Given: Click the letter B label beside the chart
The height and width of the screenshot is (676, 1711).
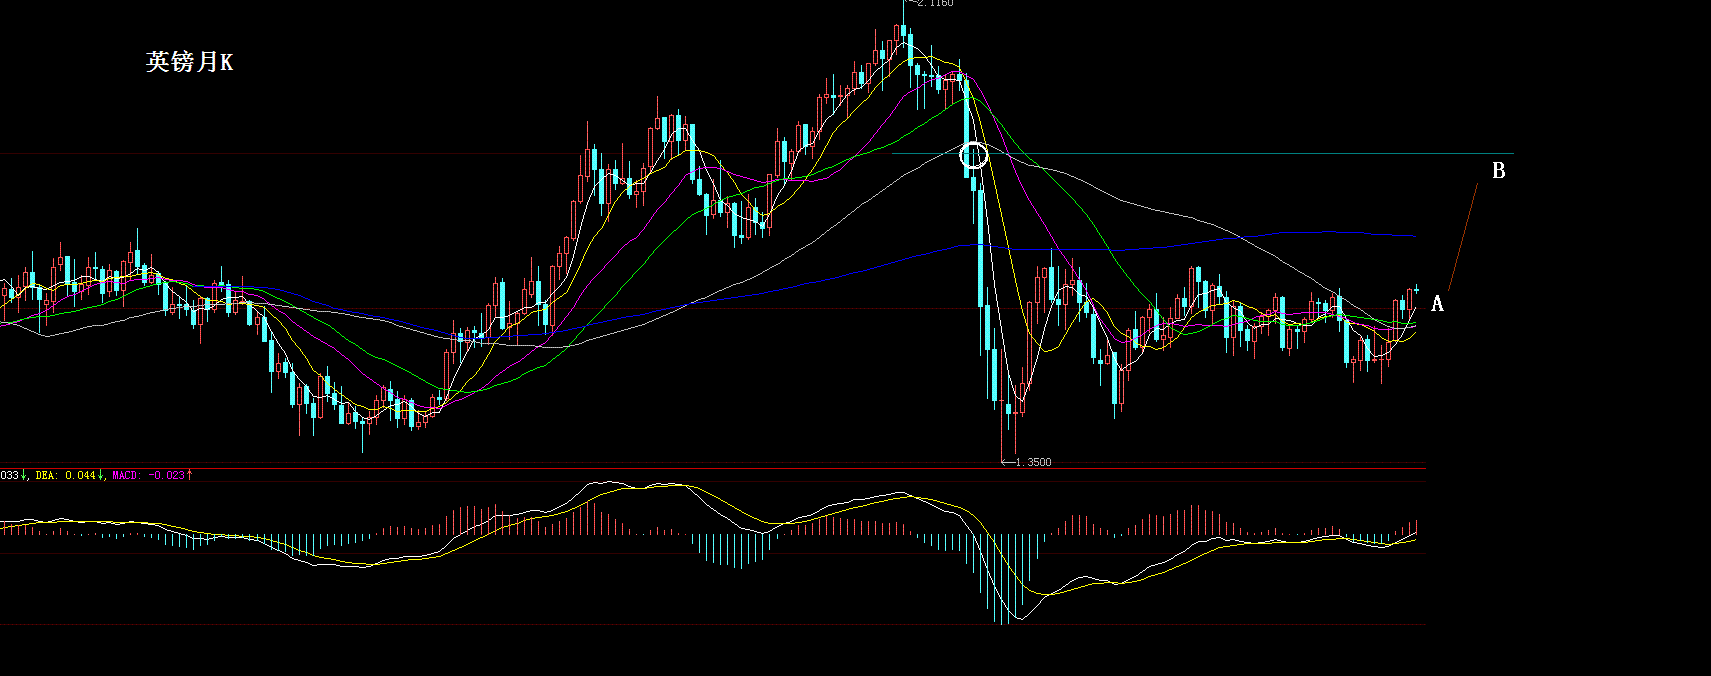Looking at the screenshot, I should tap(1498, 171).
